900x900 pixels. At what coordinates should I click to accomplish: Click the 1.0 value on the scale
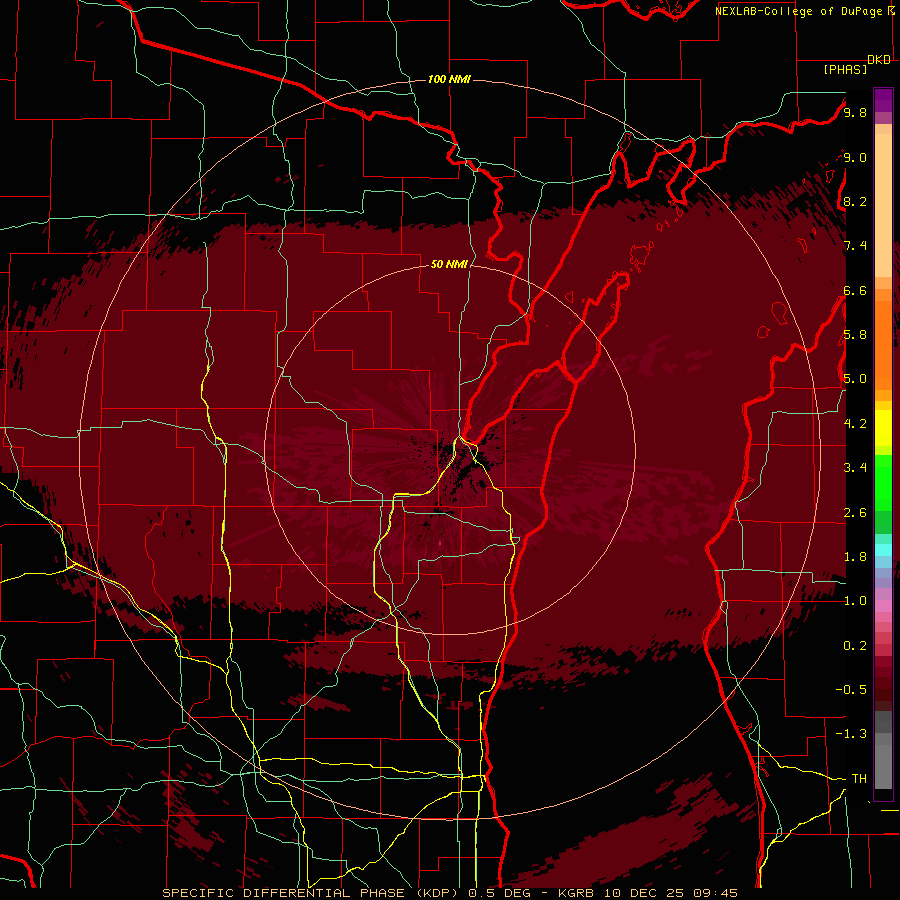pyautogui.click(x=855, y=601)
